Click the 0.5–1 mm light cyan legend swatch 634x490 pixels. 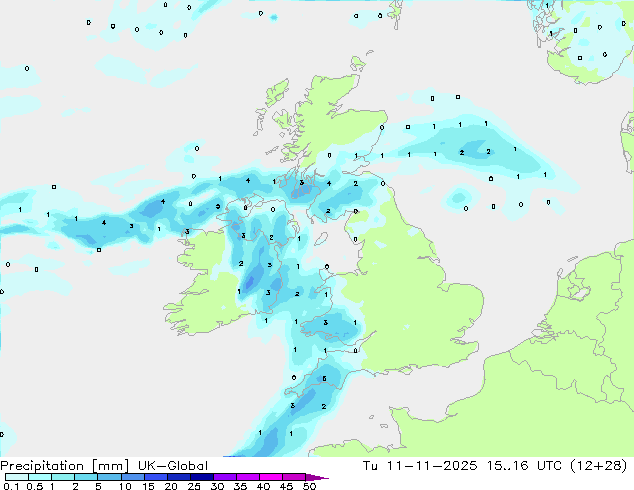point(40,477)
